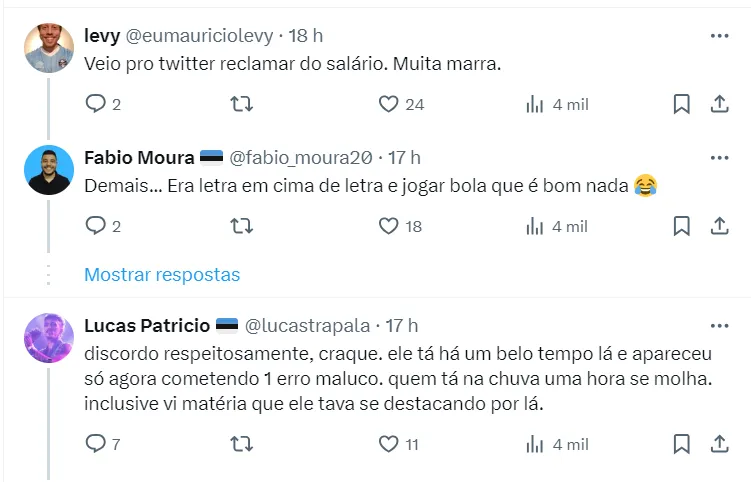Screen dimensions: 751x482
Task: Open the 17 h timestamp on Lucas's tweet
Action: tap(402, 326)
